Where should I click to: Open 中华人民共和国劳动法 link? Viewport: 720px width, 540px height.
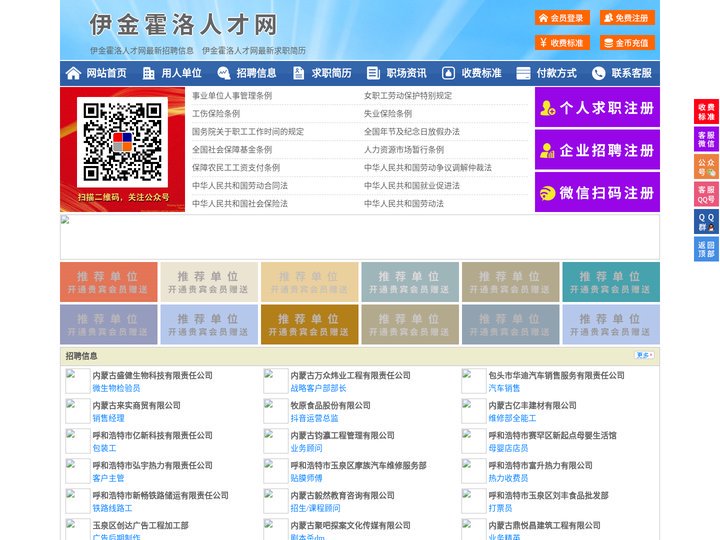coord(404,203)
